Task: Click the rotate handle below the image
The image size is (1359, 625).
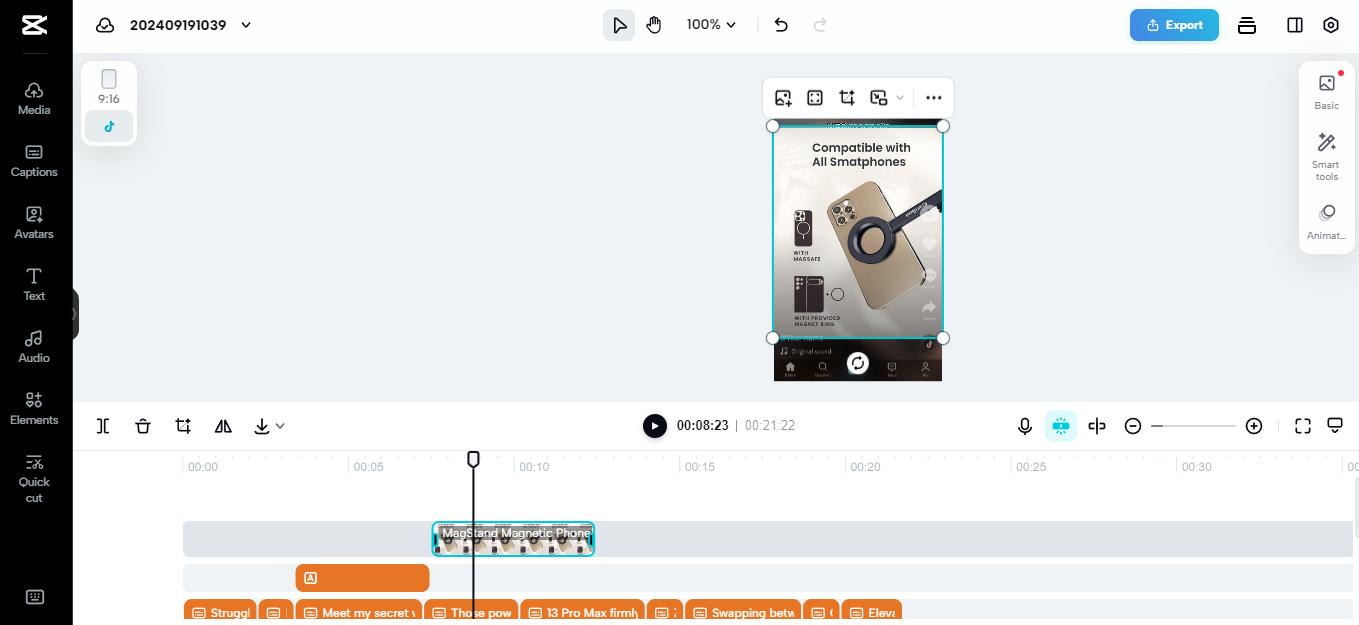Action: pos(857,363)
